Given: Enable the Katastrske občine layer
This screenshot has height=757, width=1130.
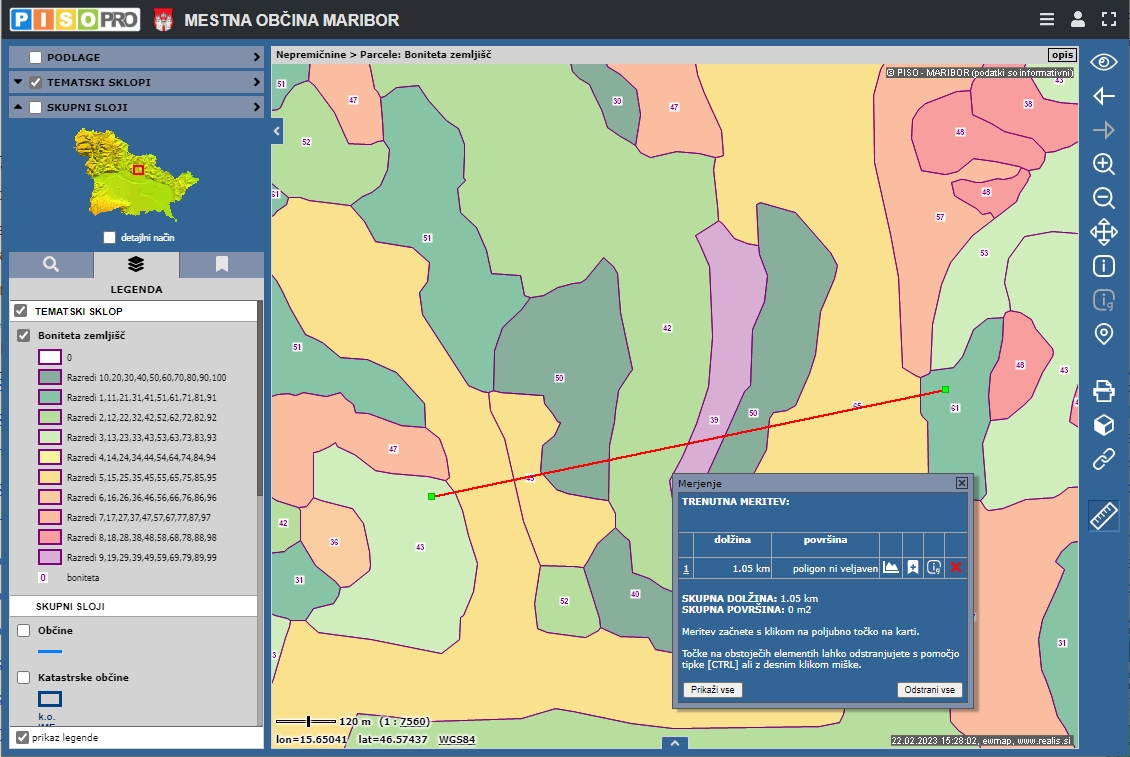Looking at the screenshot, I should coord(24,678).
